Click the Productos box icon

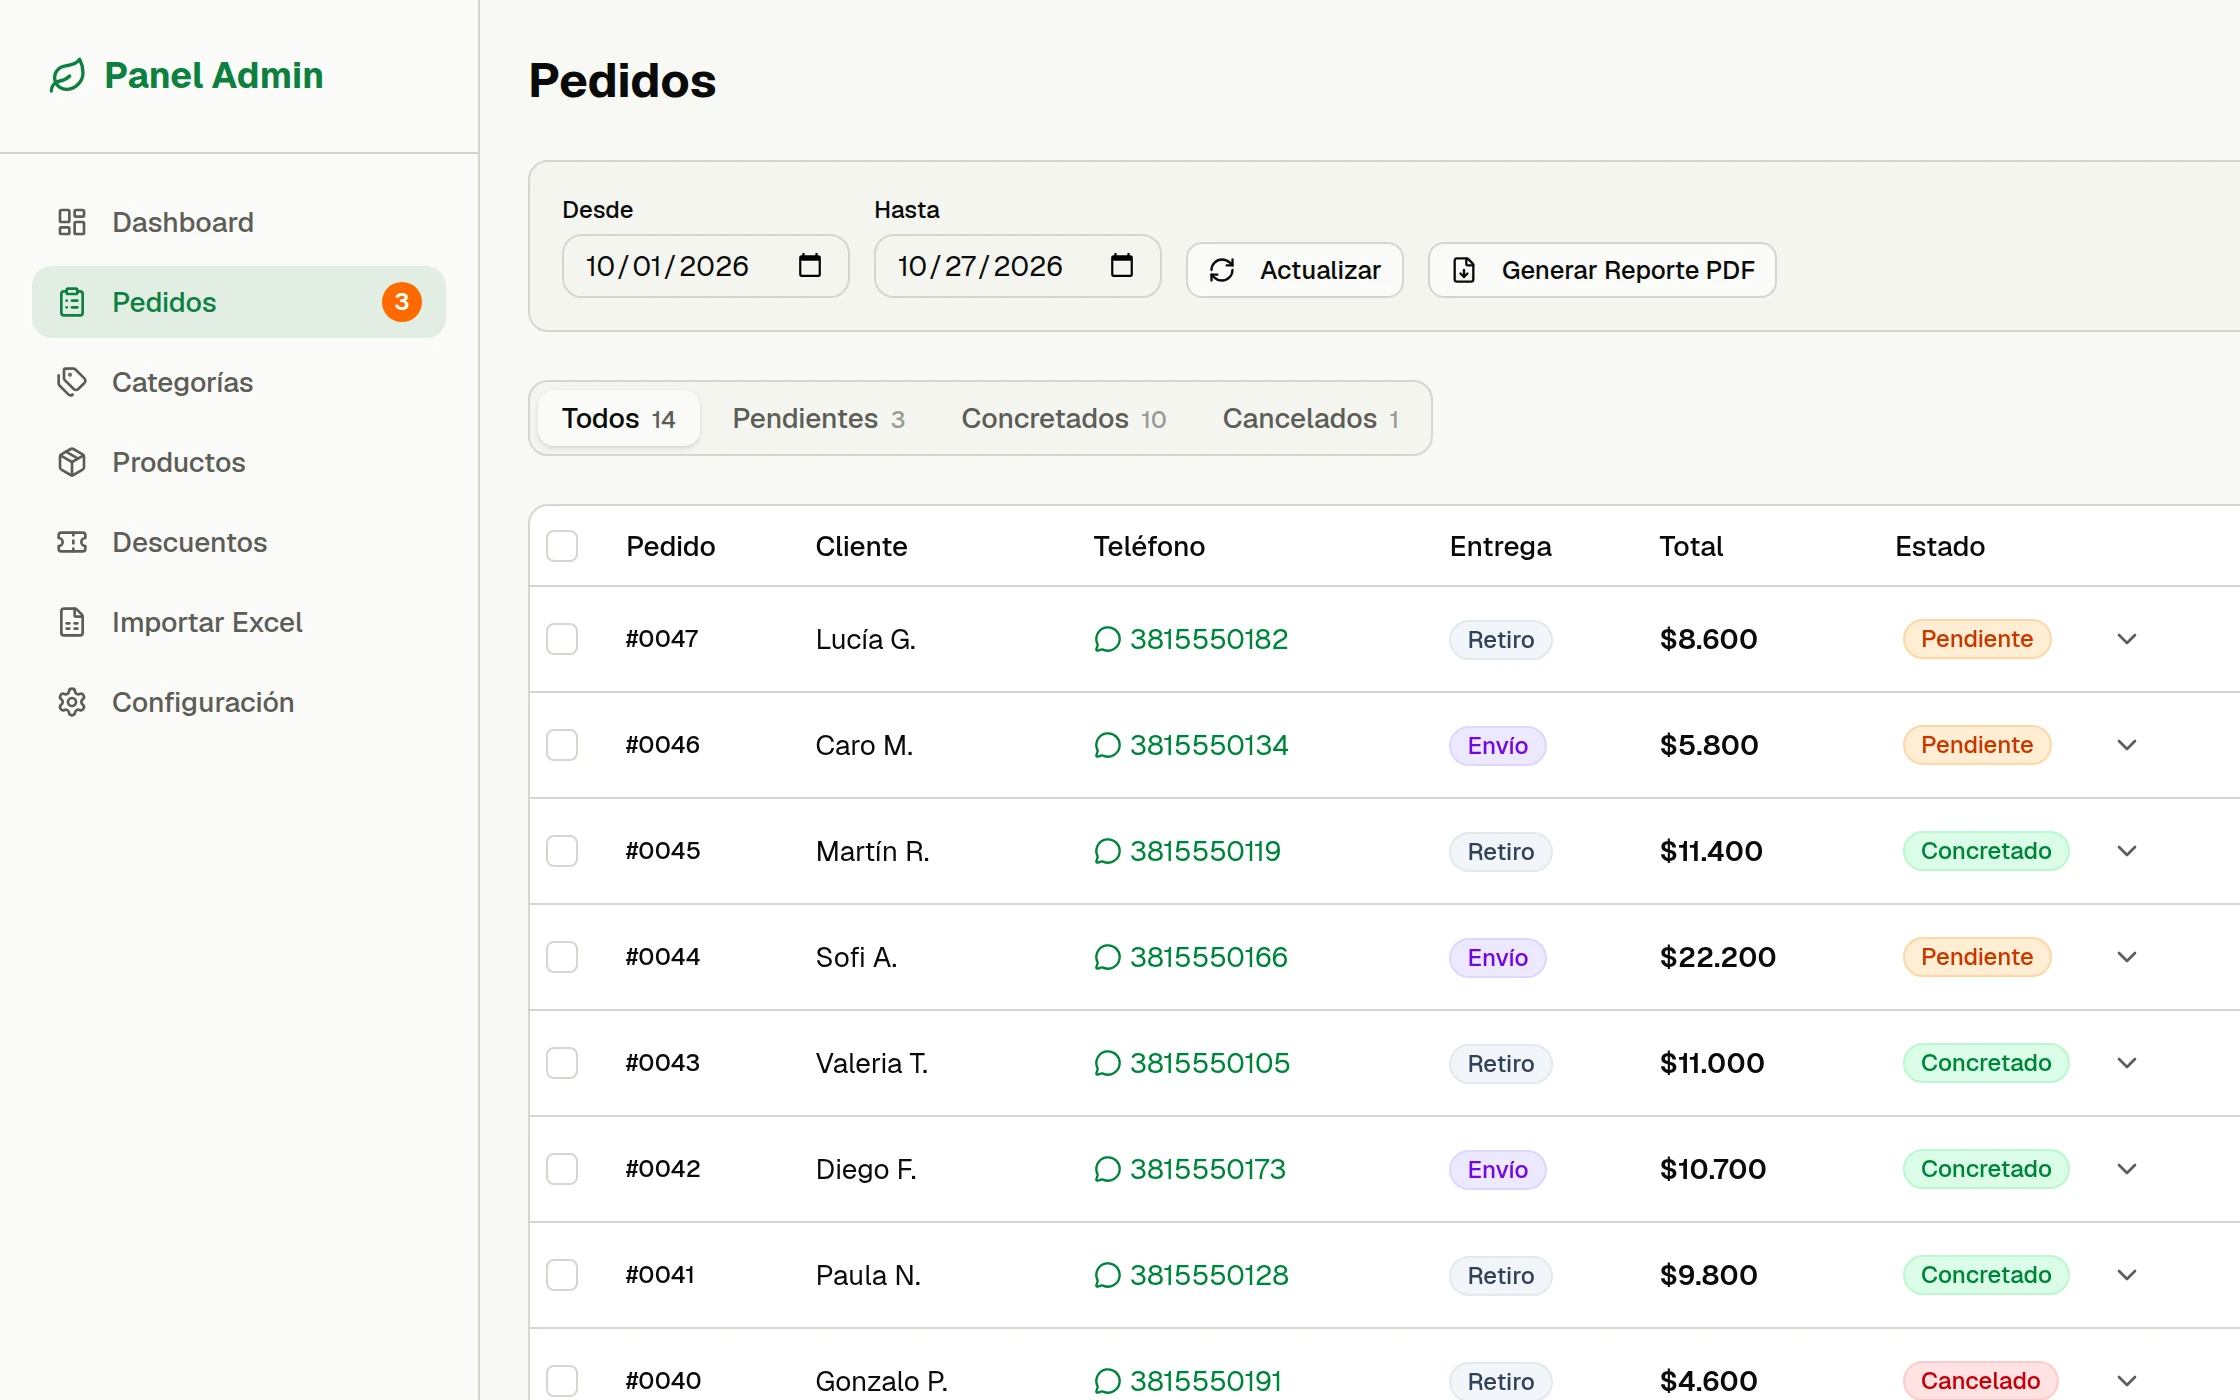pyautogui.click(x=72, y=462)
